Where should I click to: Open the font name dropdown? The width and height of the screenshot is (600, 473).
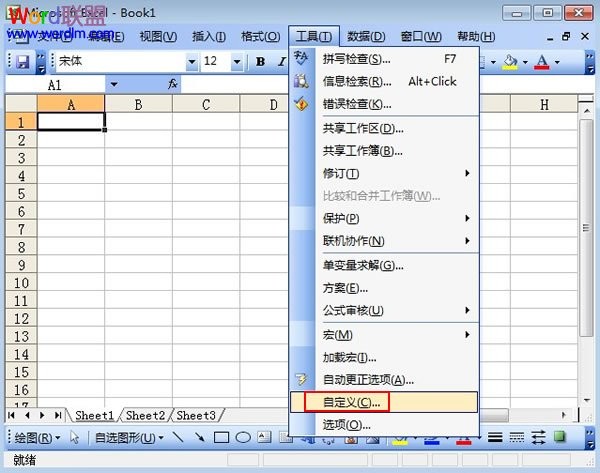192,62
